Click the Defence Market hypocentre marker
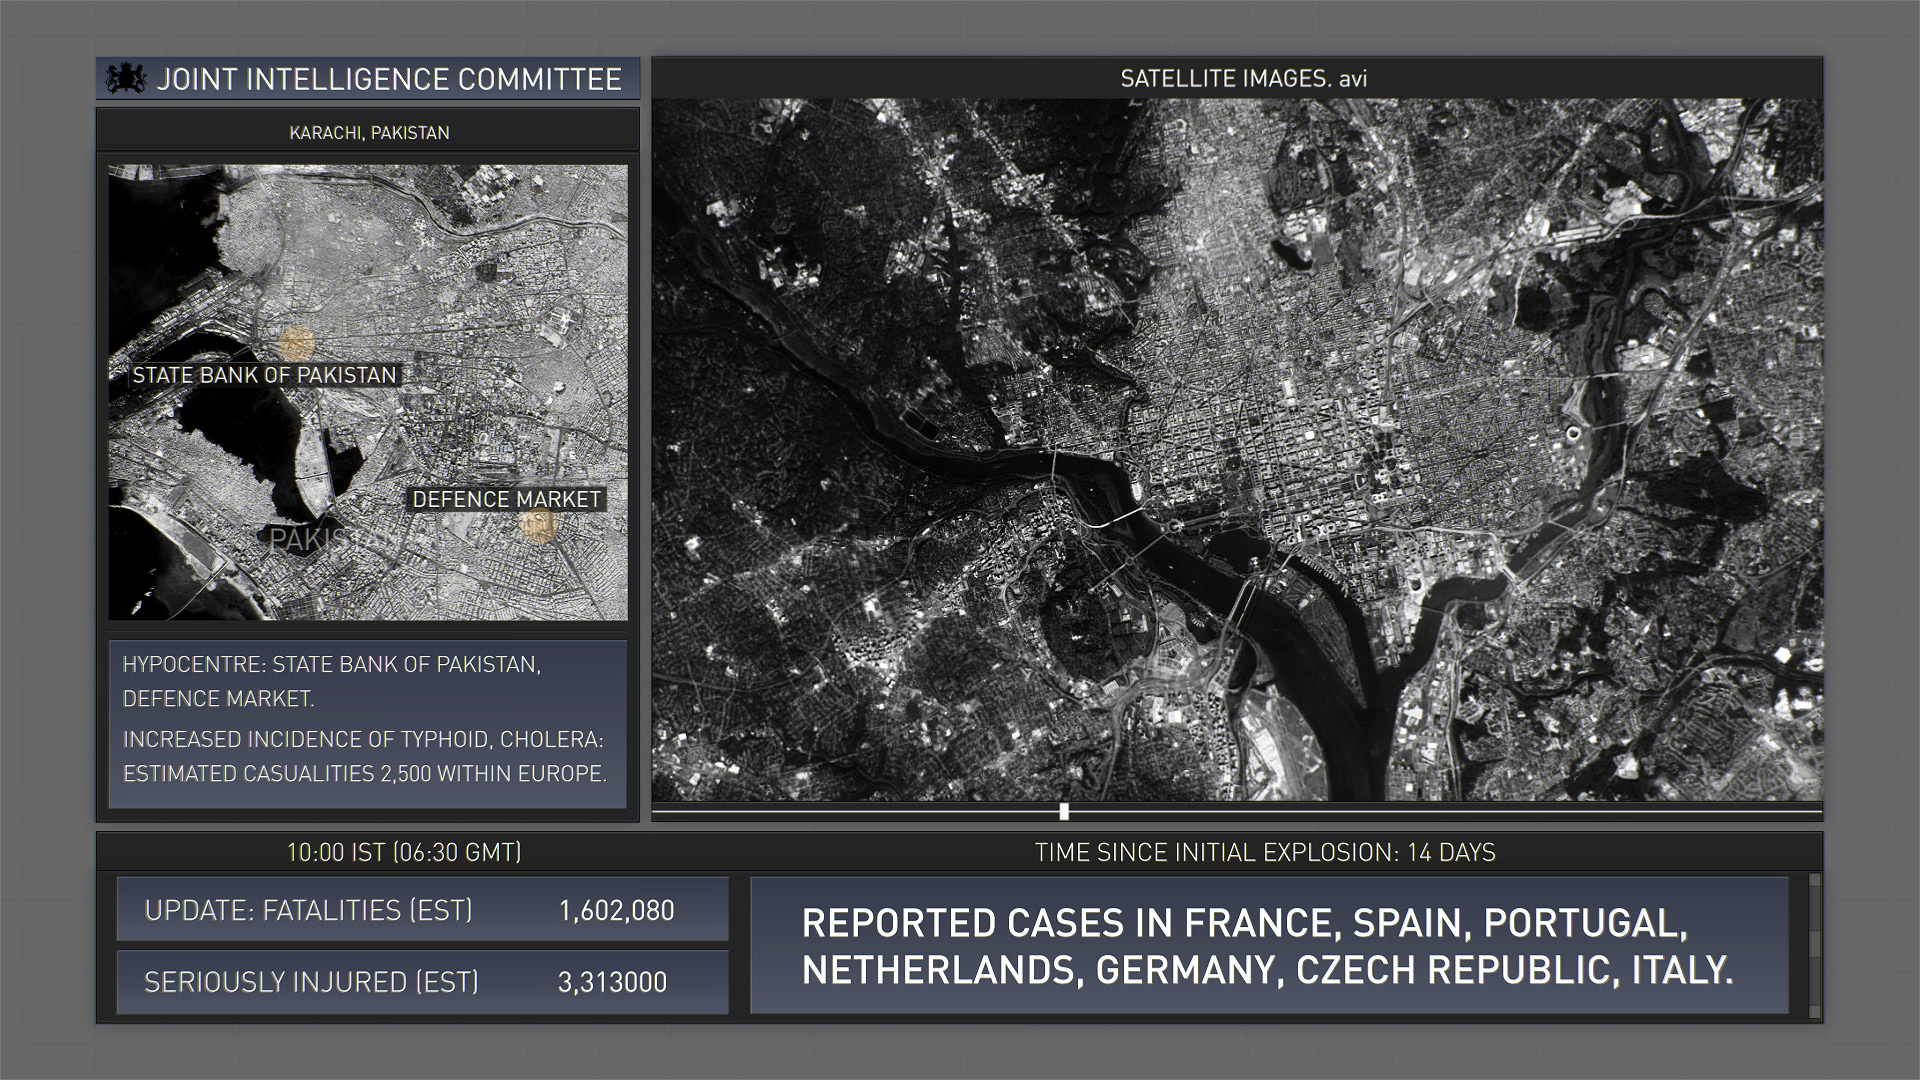The image size is (1920, 1080). [x=540, y=526]
